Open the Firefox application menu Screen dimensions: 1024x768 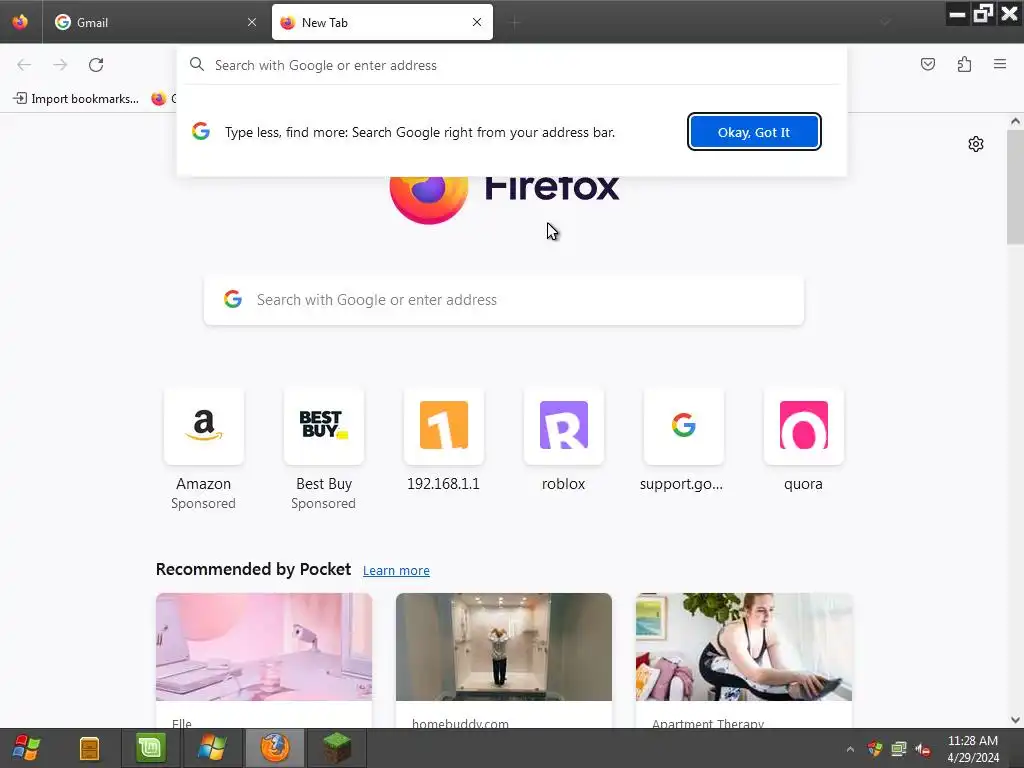tap(1000, 64)
